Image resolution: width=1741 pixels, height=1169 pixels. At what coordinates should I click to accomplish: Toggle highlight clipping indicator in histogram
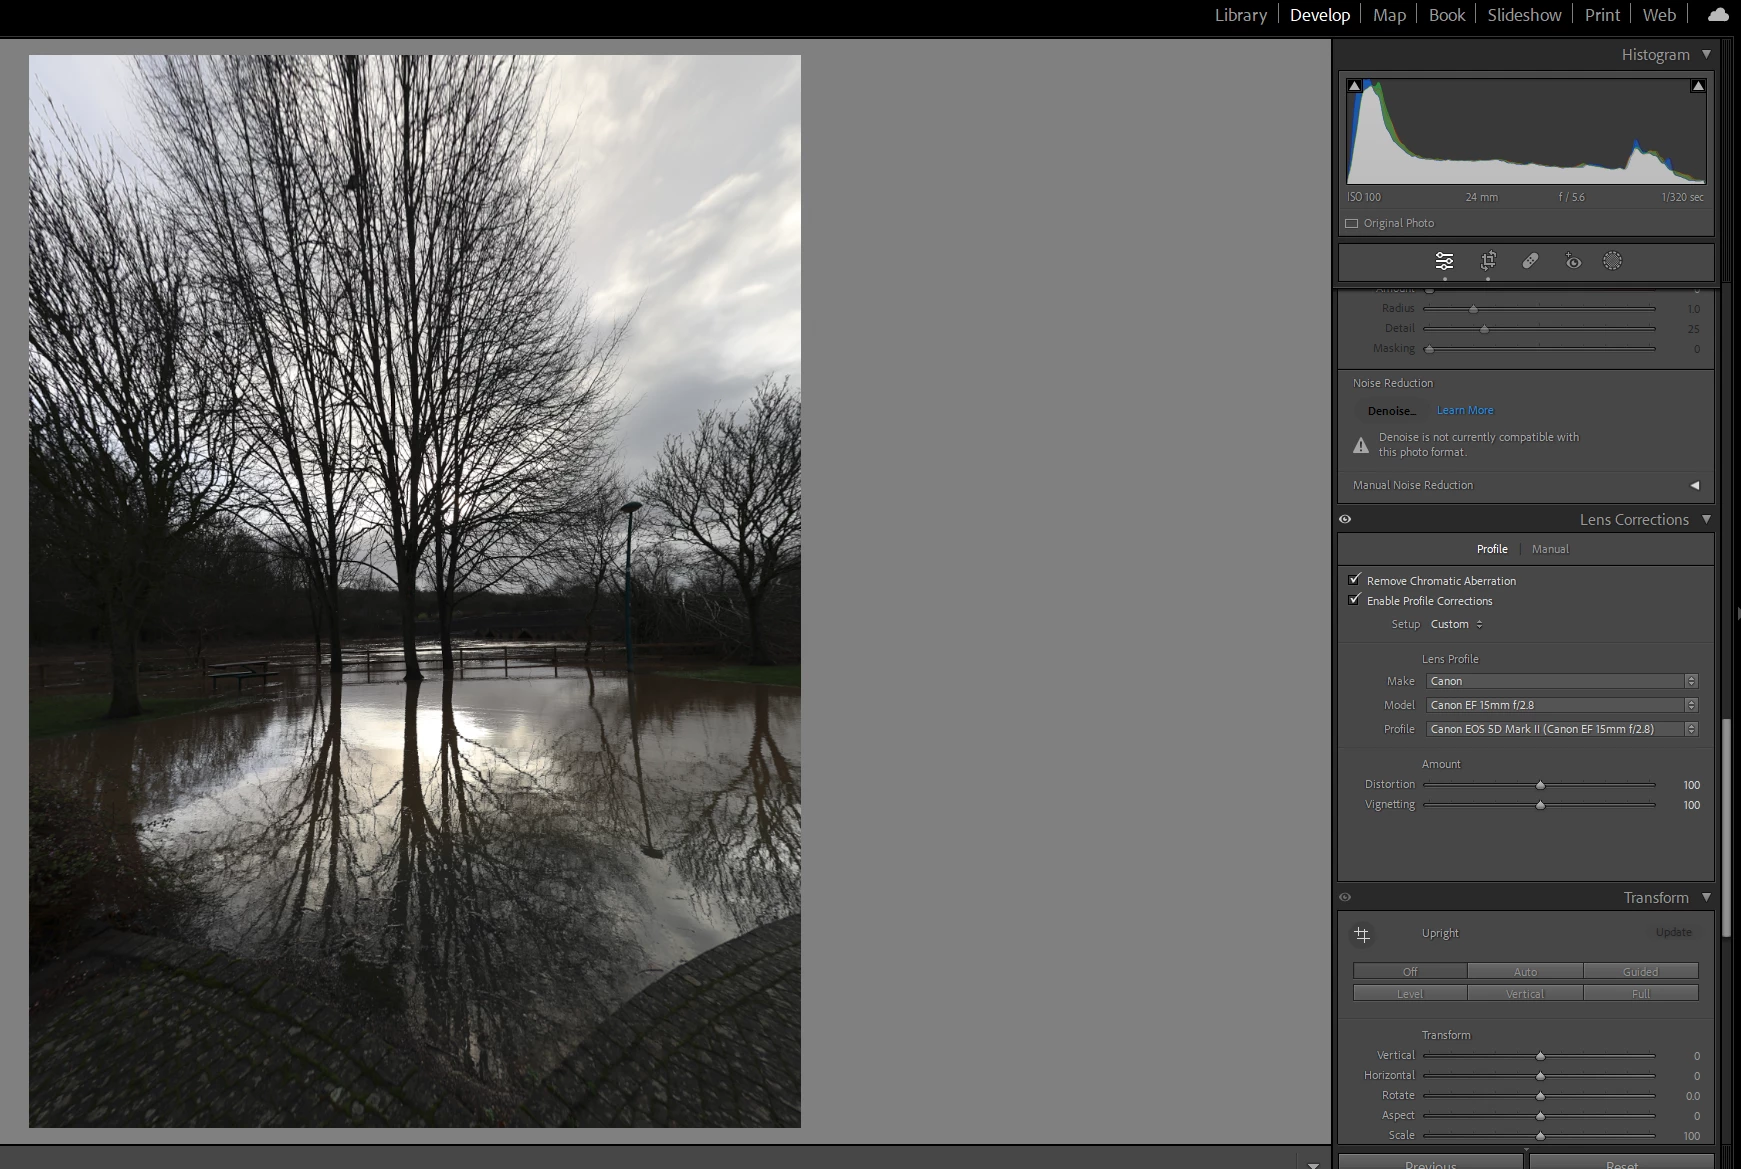1698,86
